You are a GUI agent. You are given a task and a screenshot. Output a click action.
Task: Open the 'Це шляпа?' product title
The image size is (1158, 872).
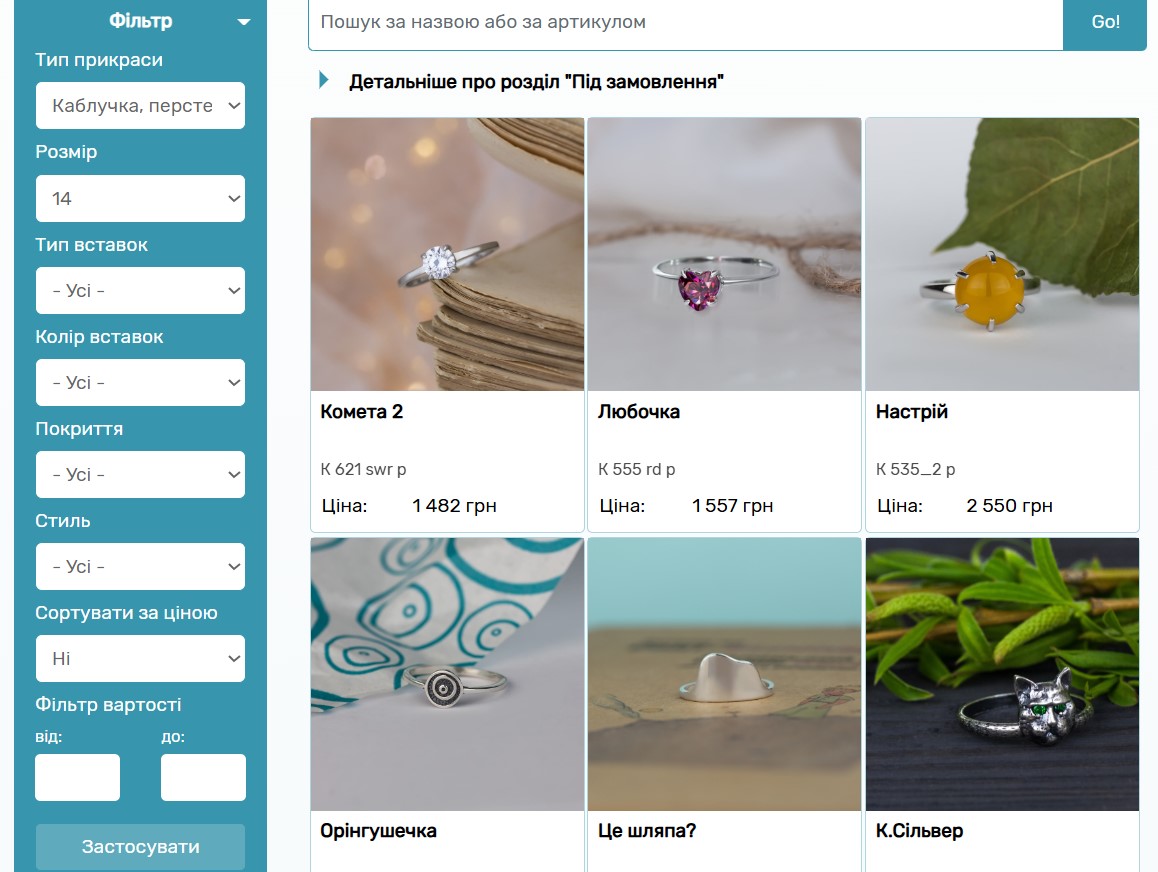(x=647, y=831)
